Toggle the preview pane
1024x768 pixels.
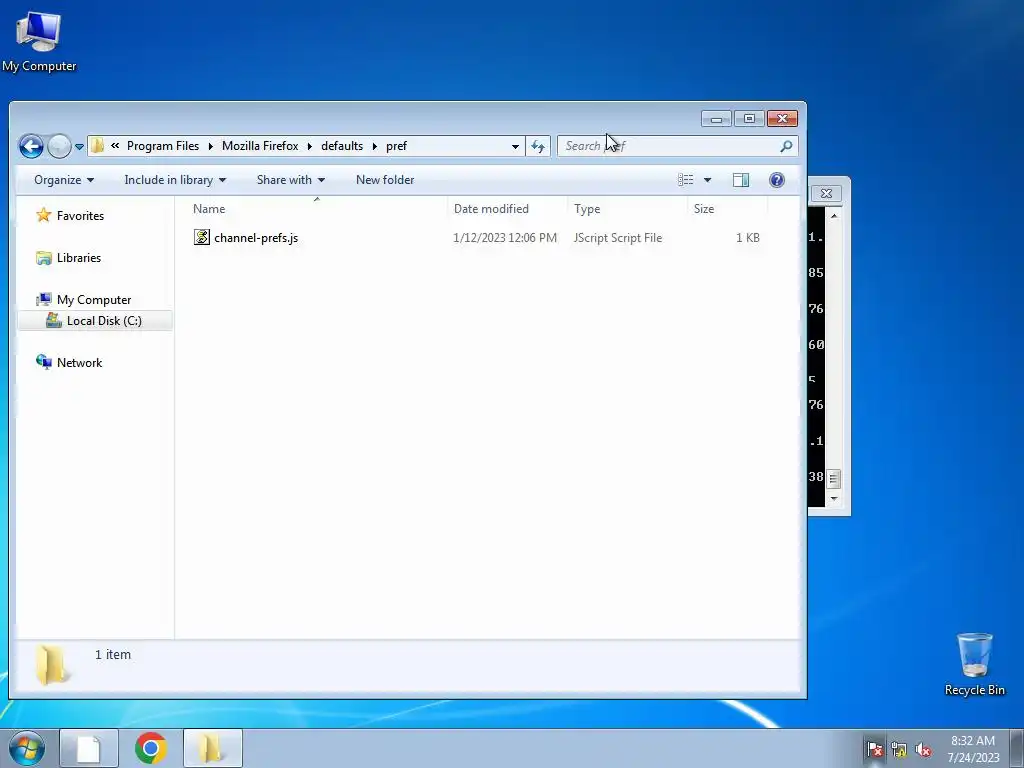pos(741,180)
